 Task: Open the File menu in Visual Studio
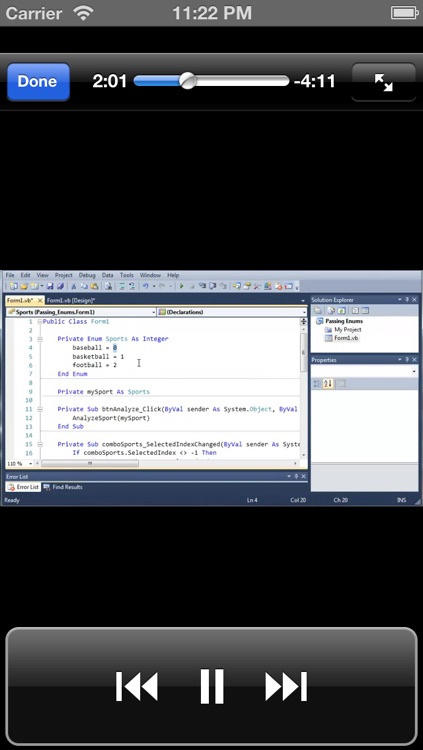10,275
